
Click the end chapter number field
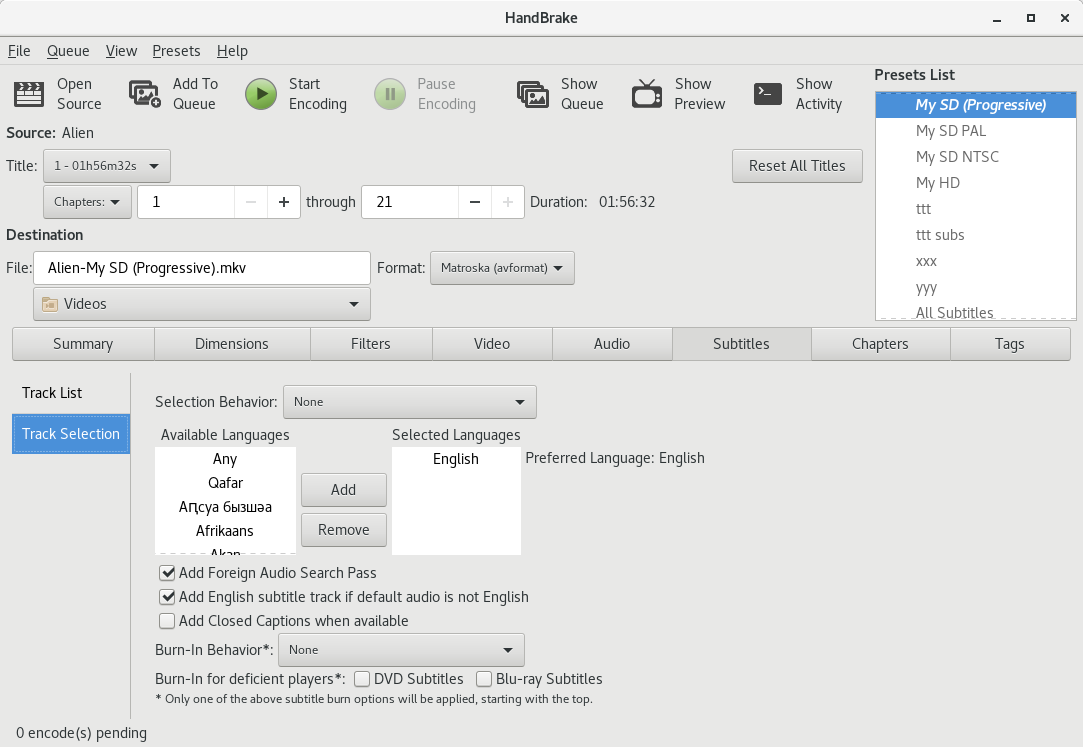[410, 202]
